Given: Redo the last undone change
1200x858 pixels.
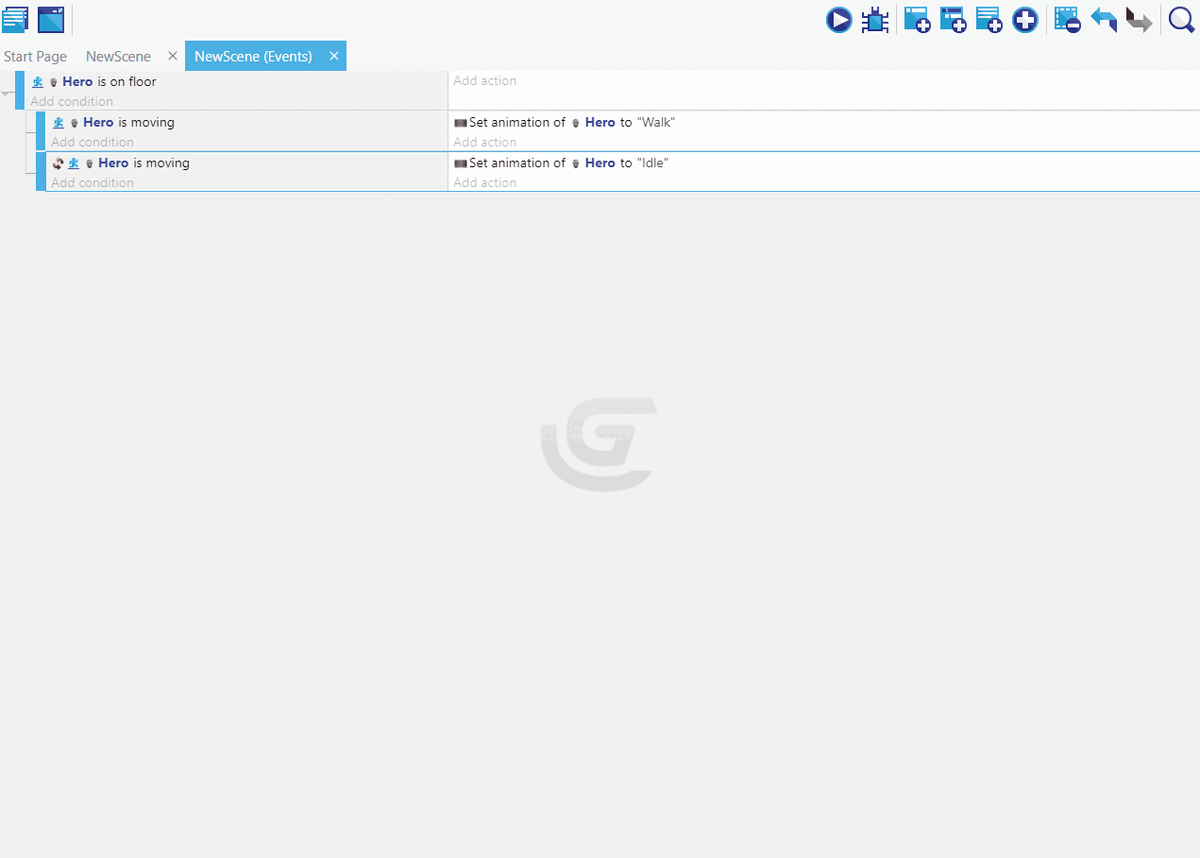Looking at the screenshot, I should pos(1139,20).
